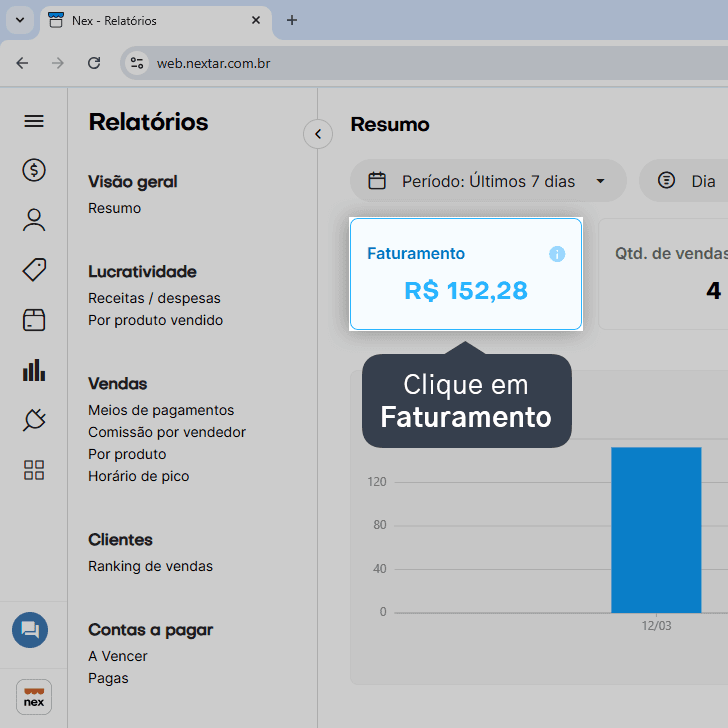Open A Vencer under Contas a pagar

point(118,656)
